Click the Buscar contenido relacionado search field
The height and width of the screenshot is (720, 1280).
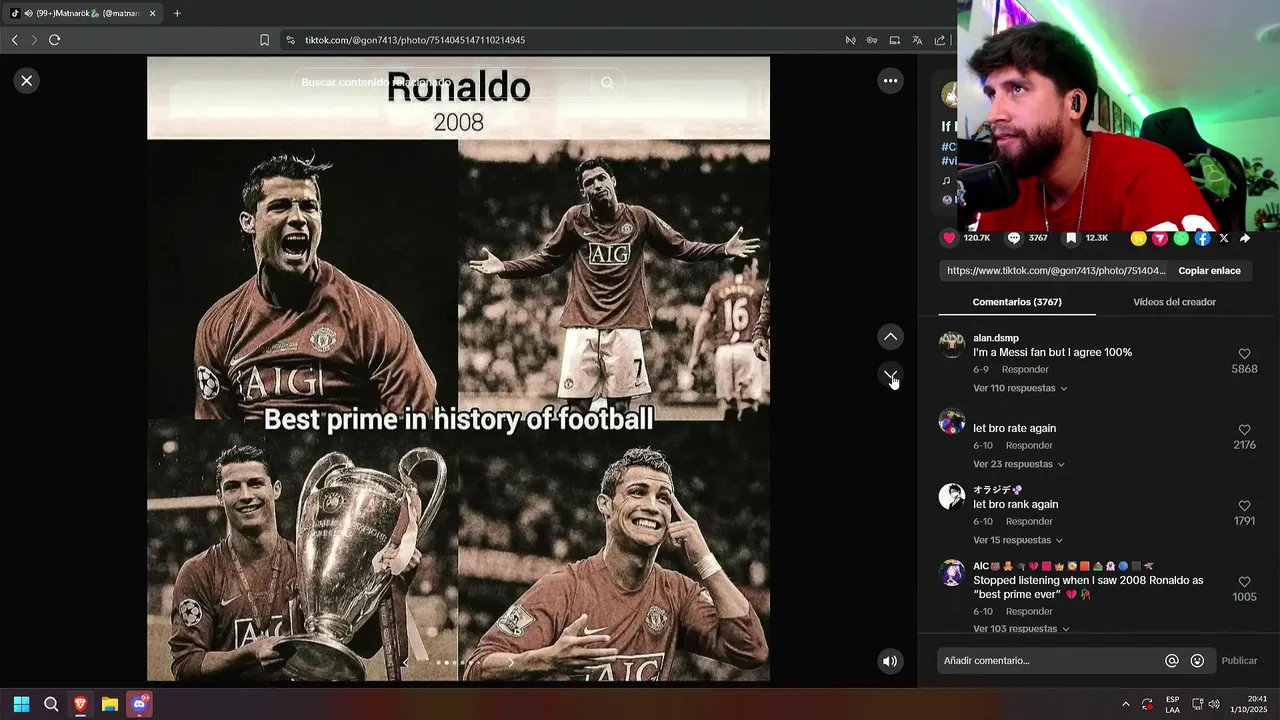click(x=442, y=83)
